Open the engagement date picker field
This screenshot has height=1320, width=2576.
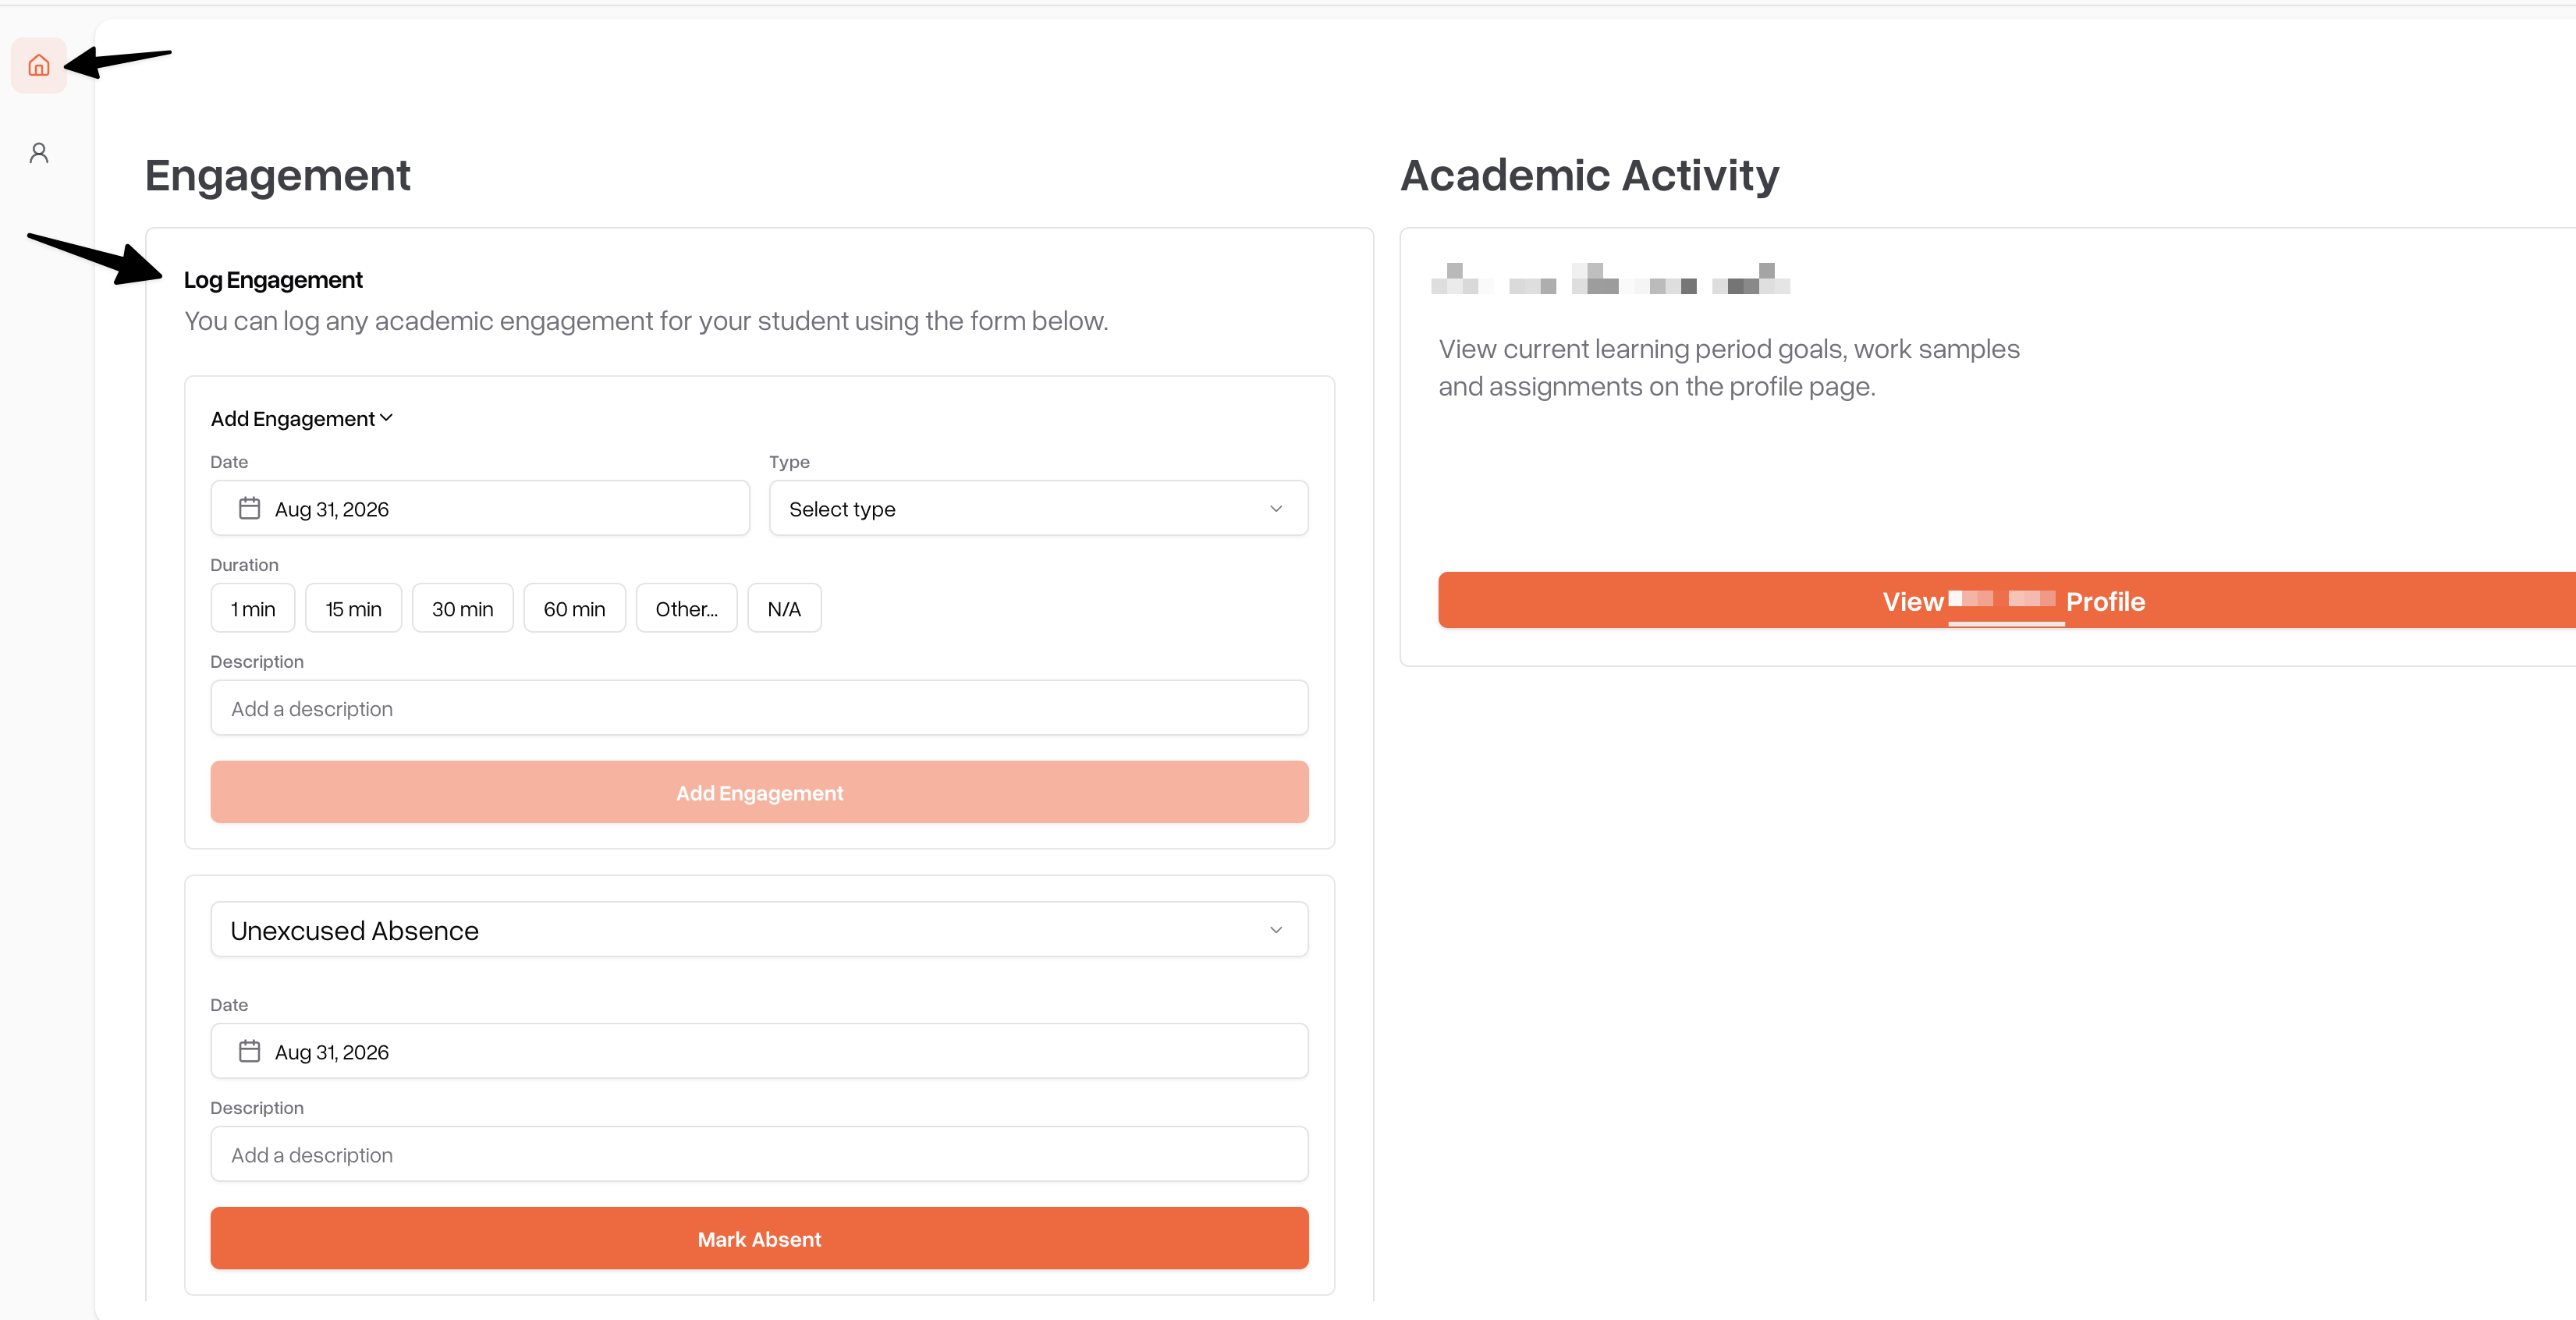click(480, 509)
